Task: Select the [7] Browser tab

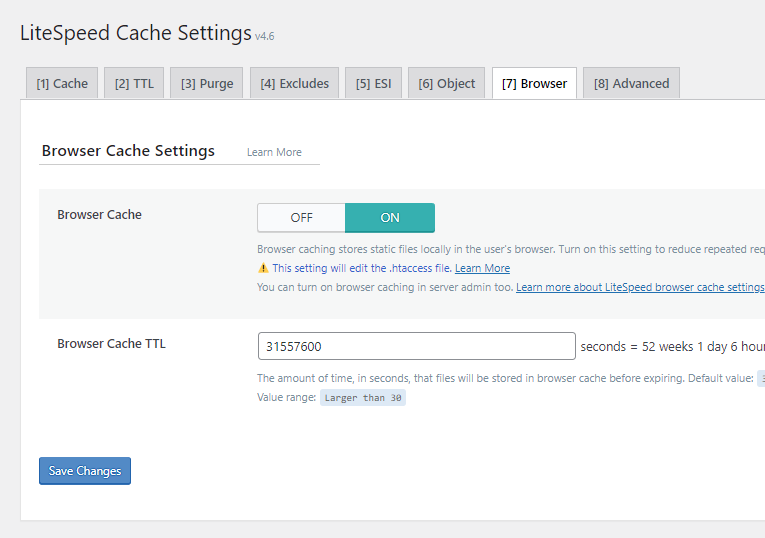Action: [534, 83]
